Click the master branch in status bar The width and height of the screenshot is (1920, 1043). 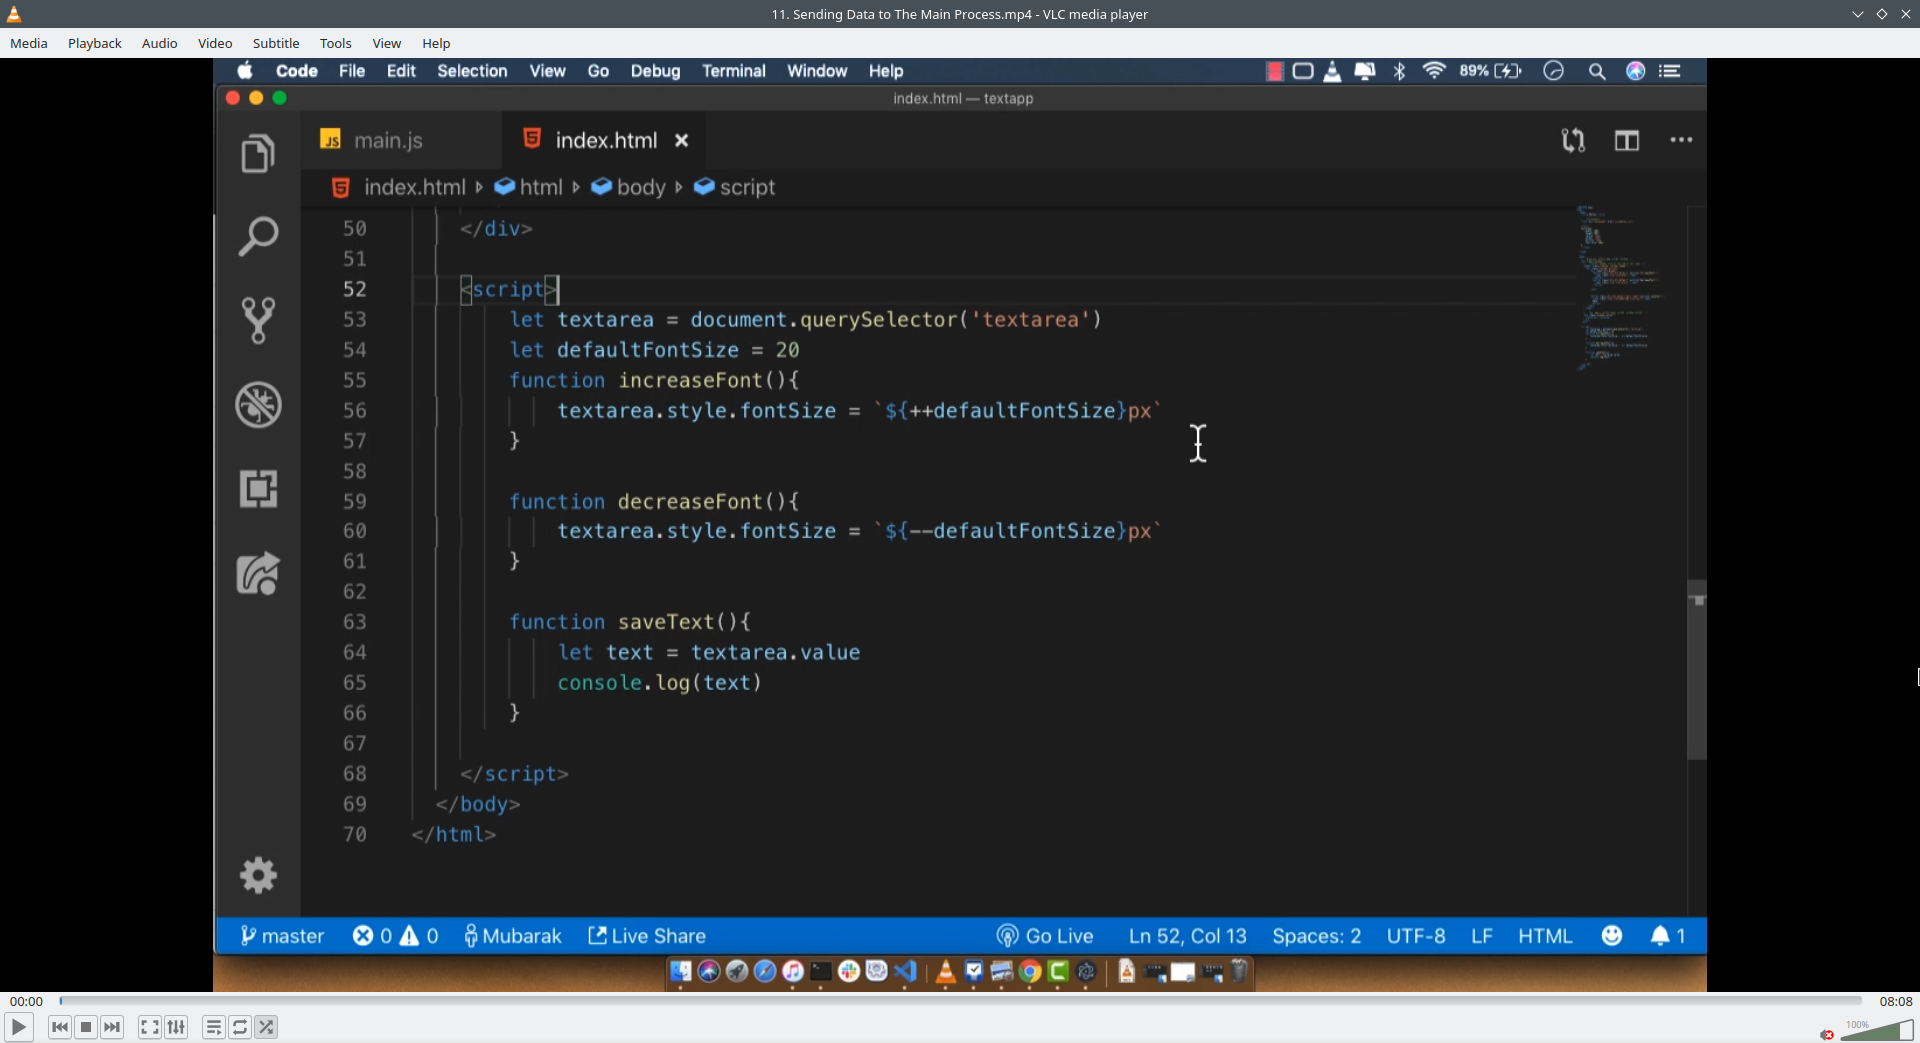pyautogui.click(x=282, y=936)
